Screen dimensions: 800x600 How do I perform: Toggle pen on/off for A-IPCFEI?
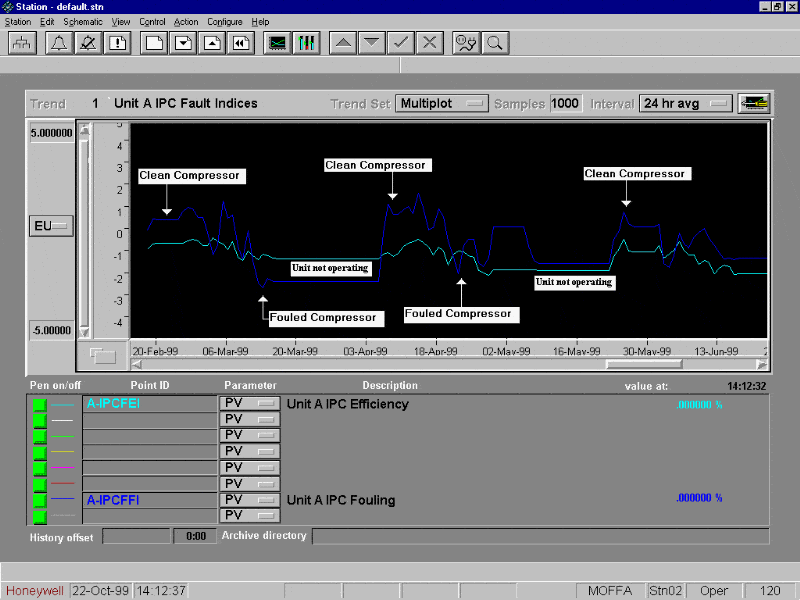click(x=40, y=404)
